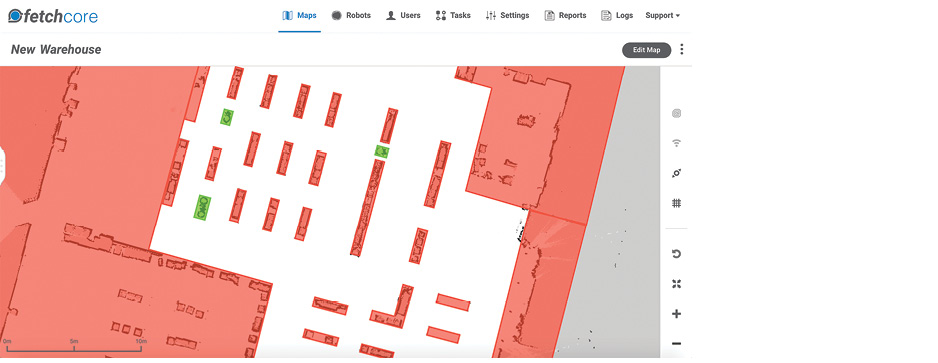The width and height of the screenshot is (938, 363).
Task: Toggle the grid overlay icon
Action: tap(677, 203)
